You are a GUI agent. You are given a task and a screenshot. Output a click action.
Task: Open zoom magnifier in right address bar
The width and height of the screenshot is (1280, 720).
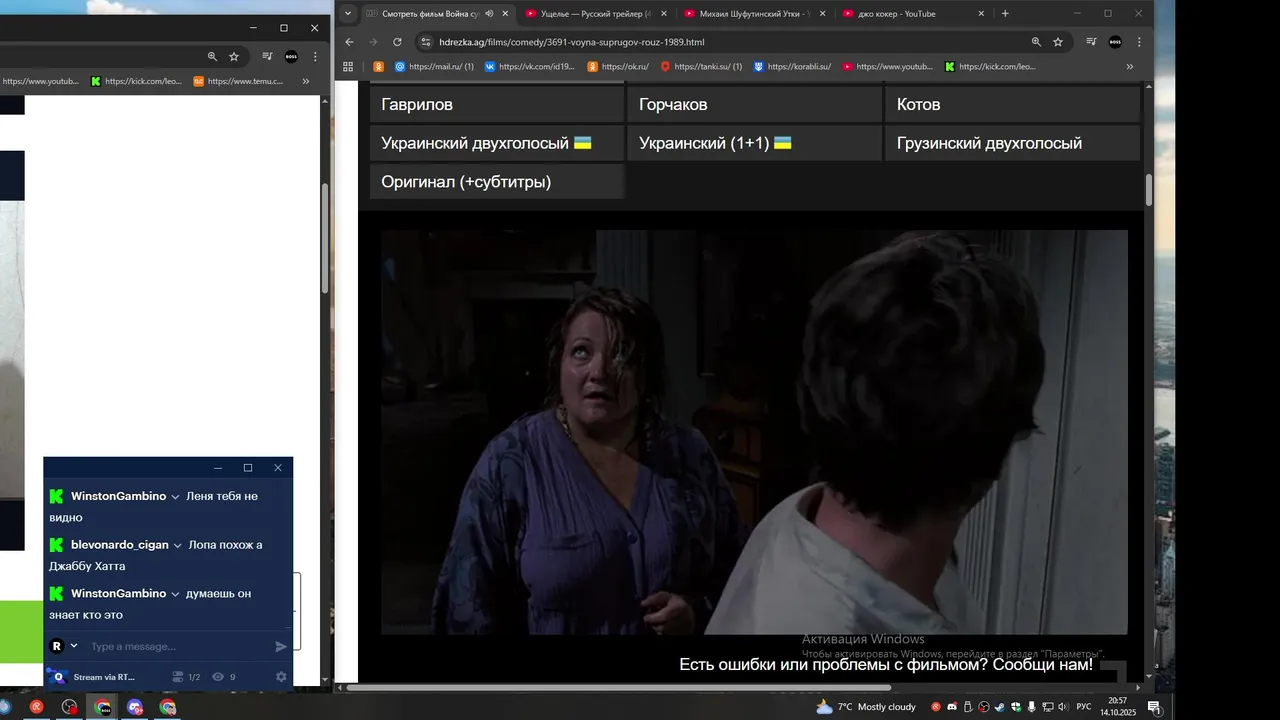[1036, 42]
